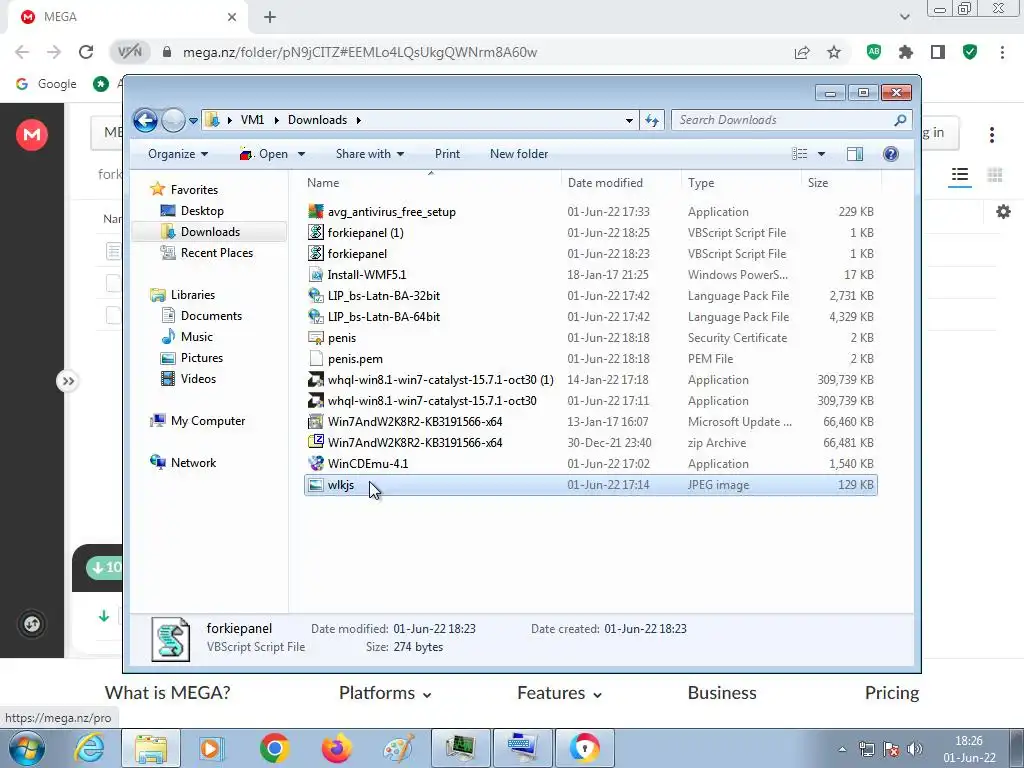Viewport: 1024px width, 768px height.
Task: Click the MEGA logo in sidebar
Action: pos(31,135)
